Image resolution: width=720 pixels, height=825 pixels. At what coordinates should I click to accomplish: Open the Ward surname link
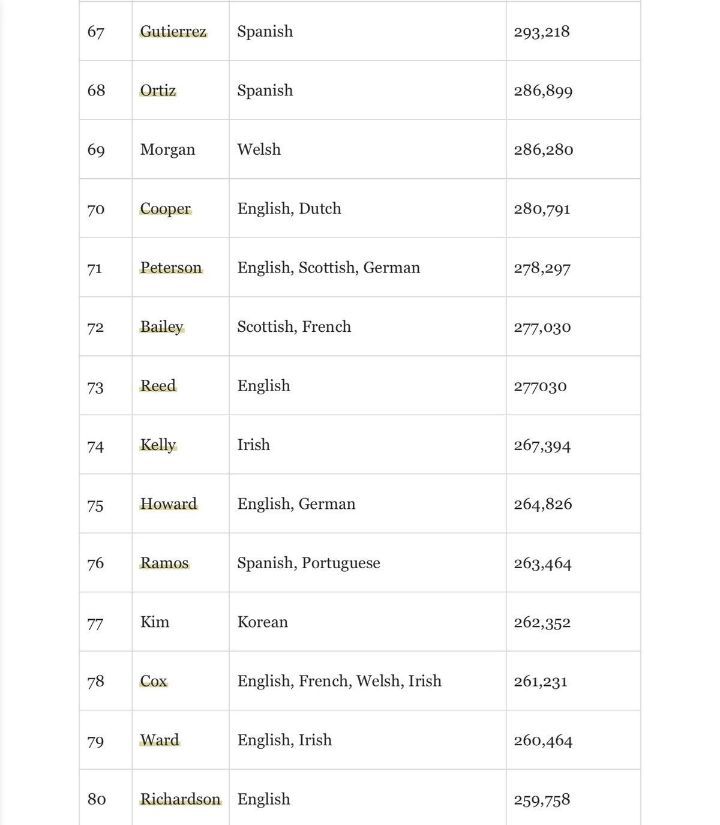click(159, 740)
